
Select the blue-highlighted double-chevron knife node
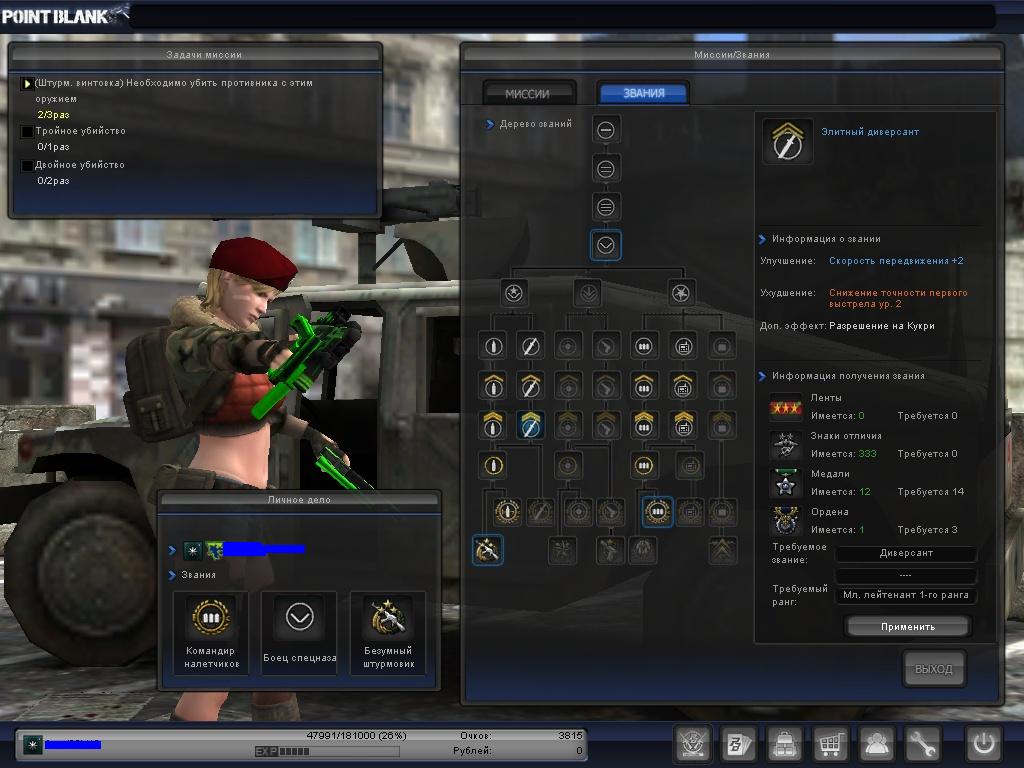tap(530, 425)
